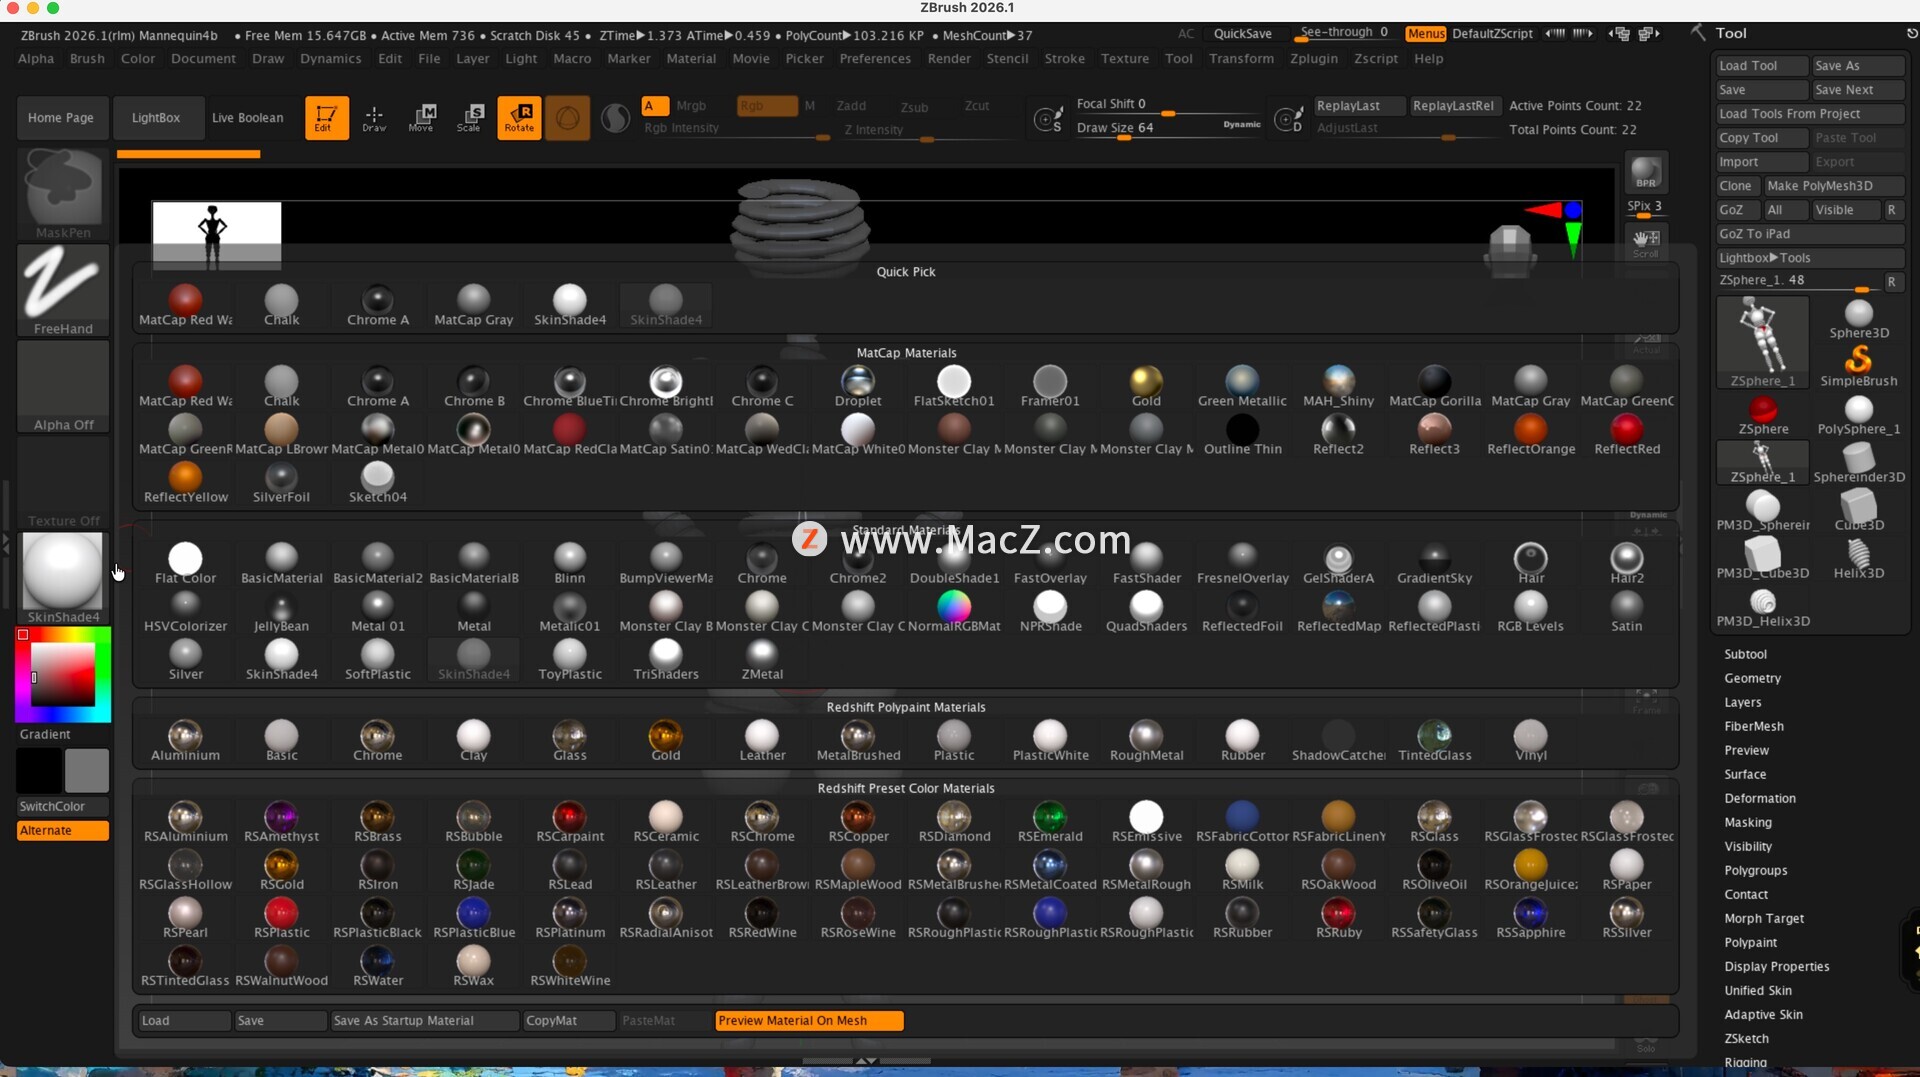
Task: Toggle the Live Boolean button
Action: (247, 118)
